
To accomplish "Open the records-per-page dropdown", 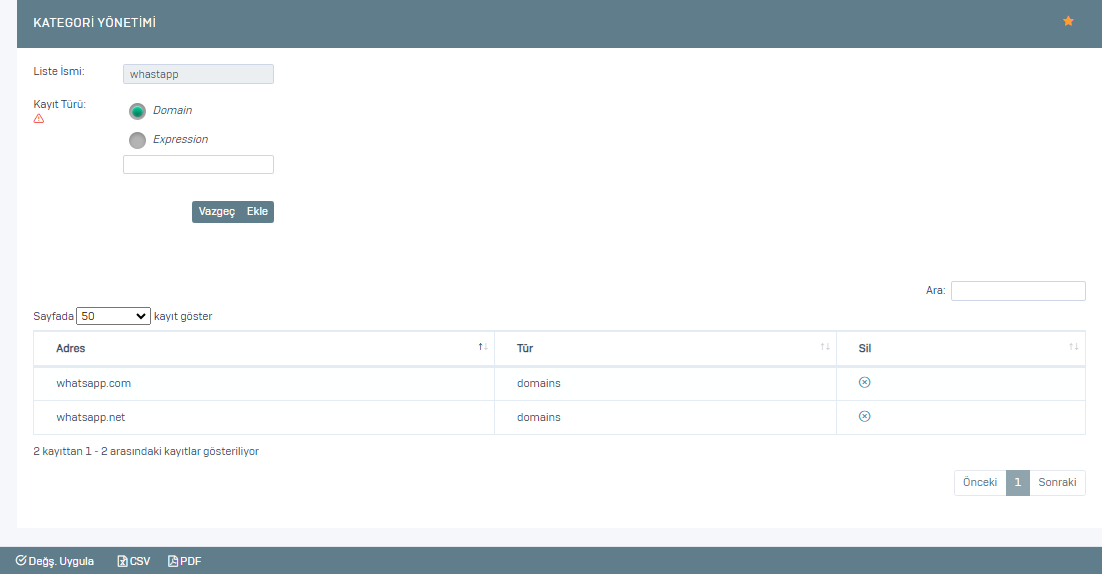I will [x=113, y=316].
